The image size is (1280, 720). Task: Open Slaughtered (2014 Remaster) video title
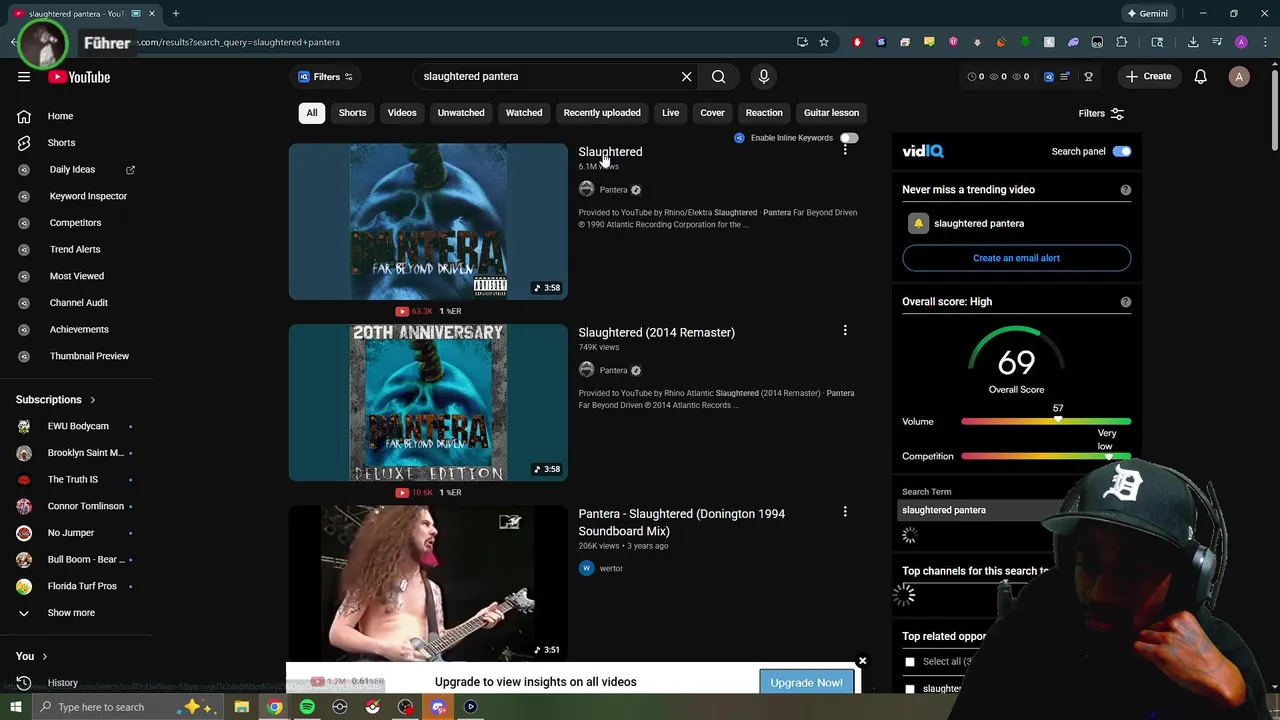(x=656, y=333)
